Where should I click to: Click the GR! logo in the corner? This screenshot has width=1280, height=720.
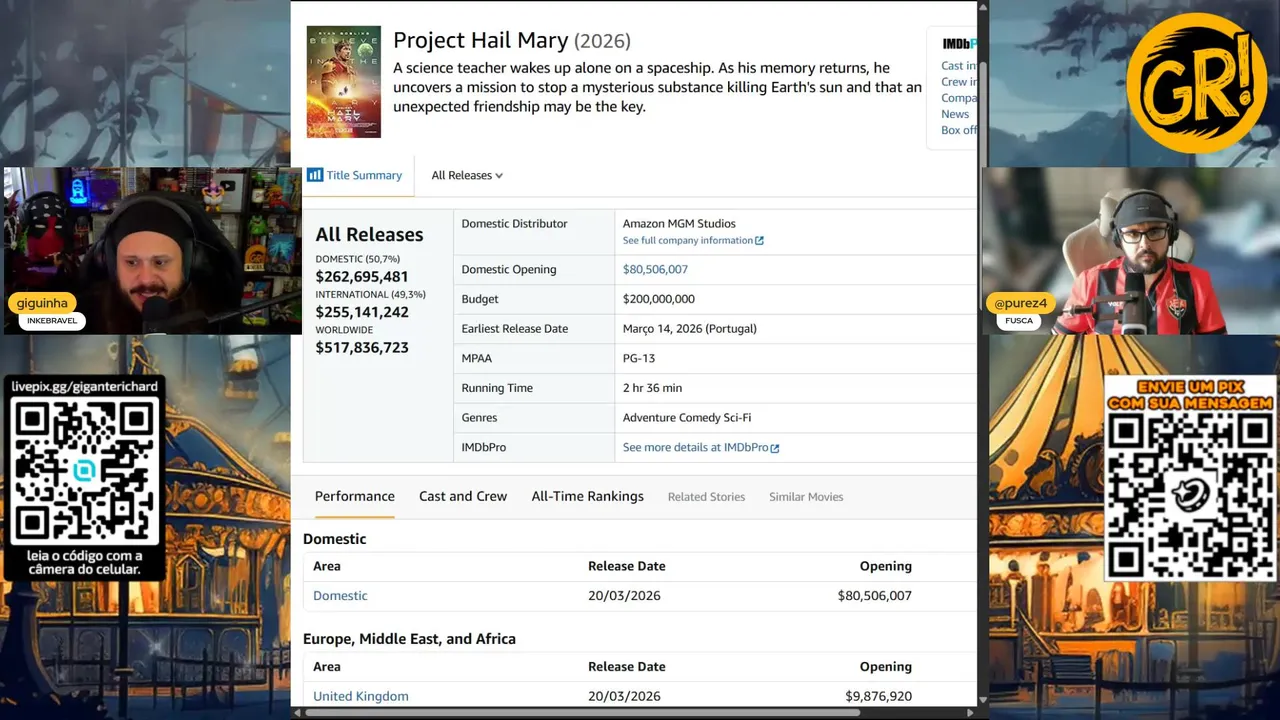click(x=1196, y=84)
